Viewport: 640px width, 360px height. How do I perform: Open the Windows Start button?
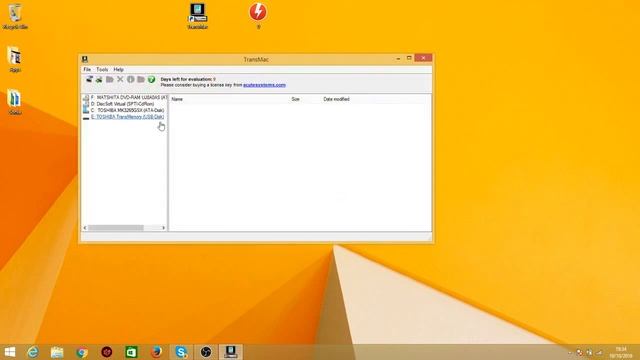[x=9, y=352]
